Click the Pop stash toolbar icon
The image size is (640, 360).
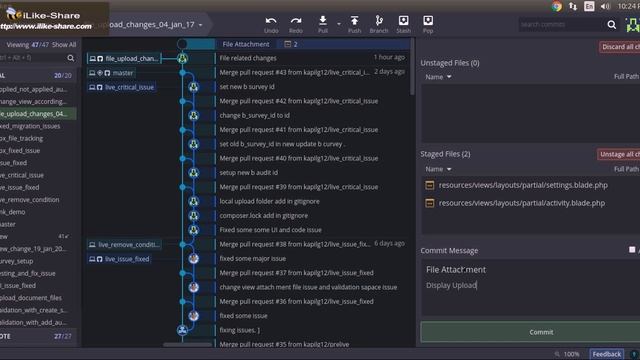point(428,24)
